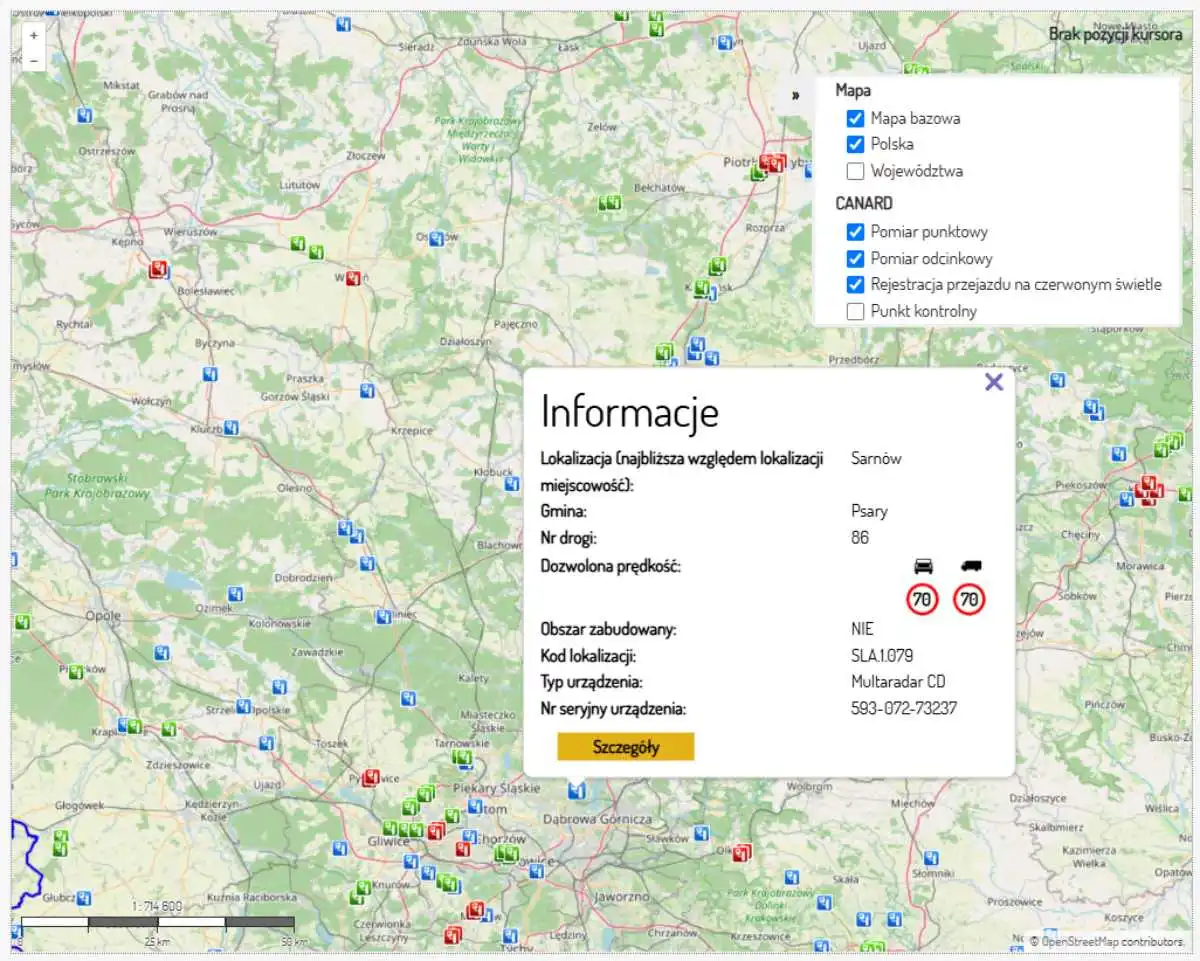The image size is (1200, 961).
Task: Select the blue marker above Słomniki
Action: tap(932, 858)
